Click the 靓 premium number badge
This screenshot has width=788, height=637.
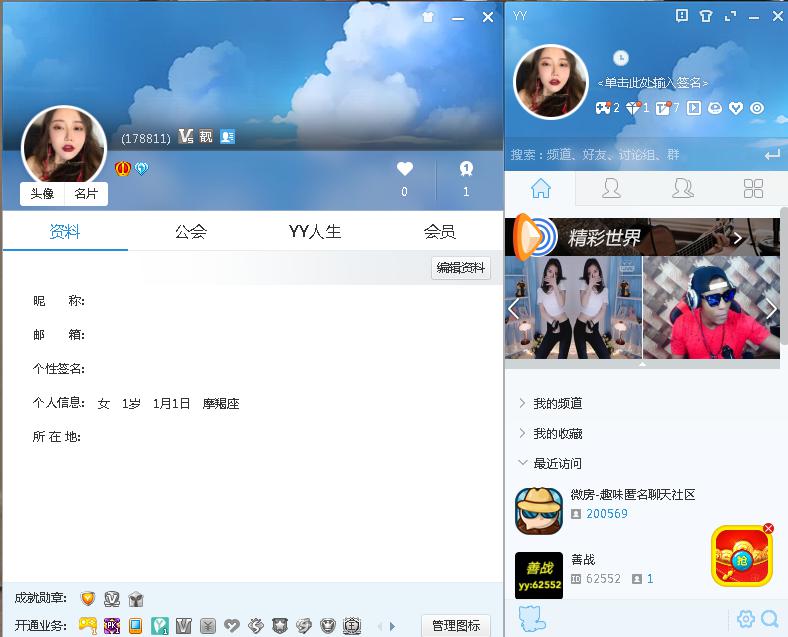point(206,136)
